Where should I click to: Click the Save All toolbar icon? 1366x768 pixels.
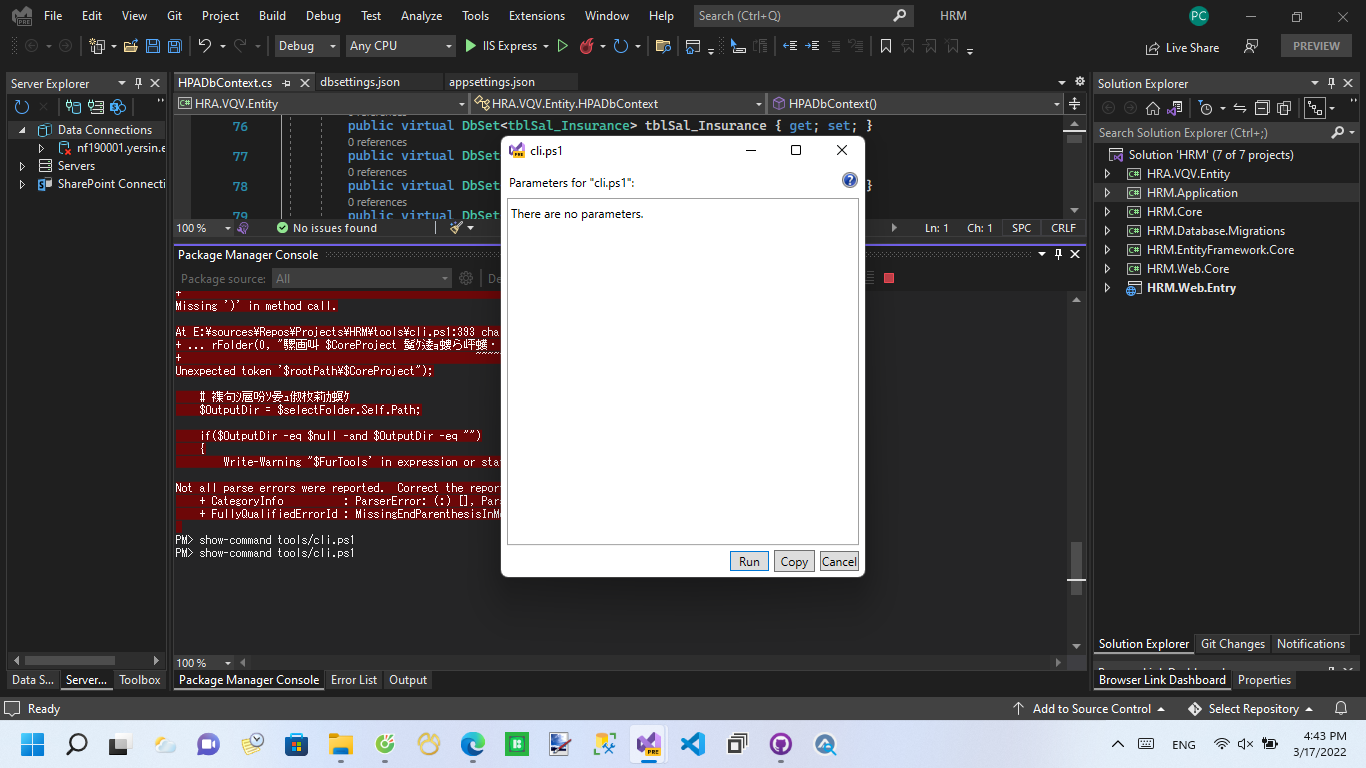pos(174,46)
